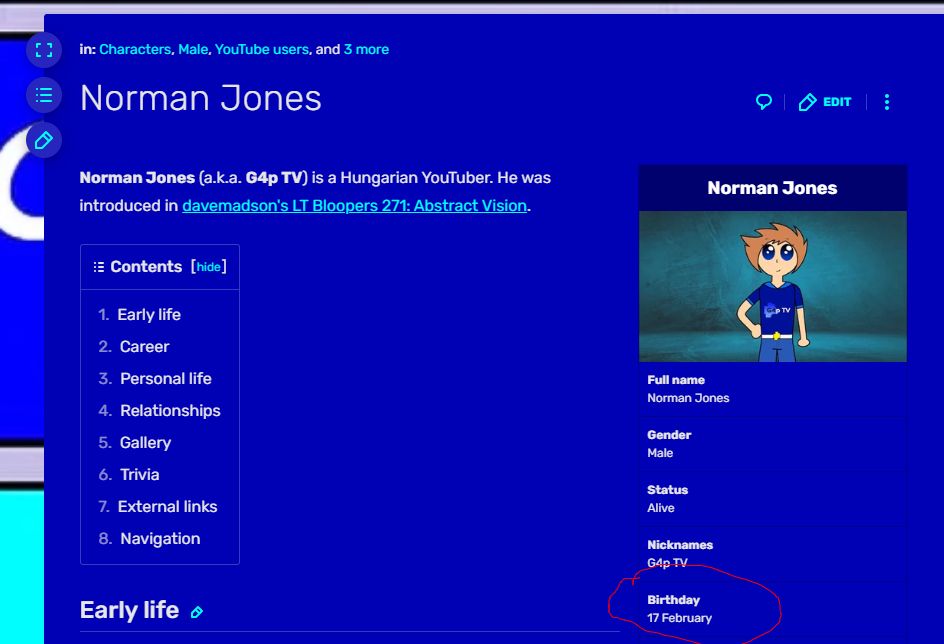The height and width of the screenshot is (644, 944).
Task: Click the EDIT button beside title
Action: click(825, 102)
